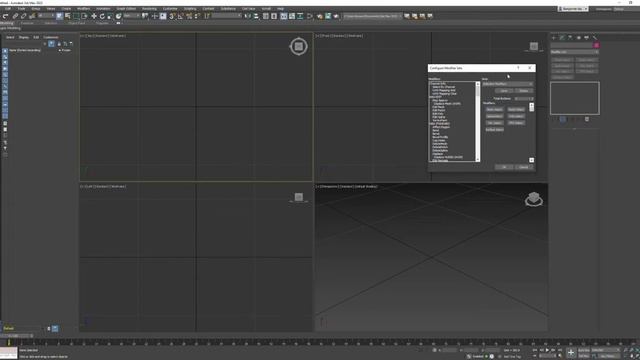Switch to the Freeform ribbon tab
This screenshot has width=640, height=360.
pyautogui.click(x=27, y=23)
